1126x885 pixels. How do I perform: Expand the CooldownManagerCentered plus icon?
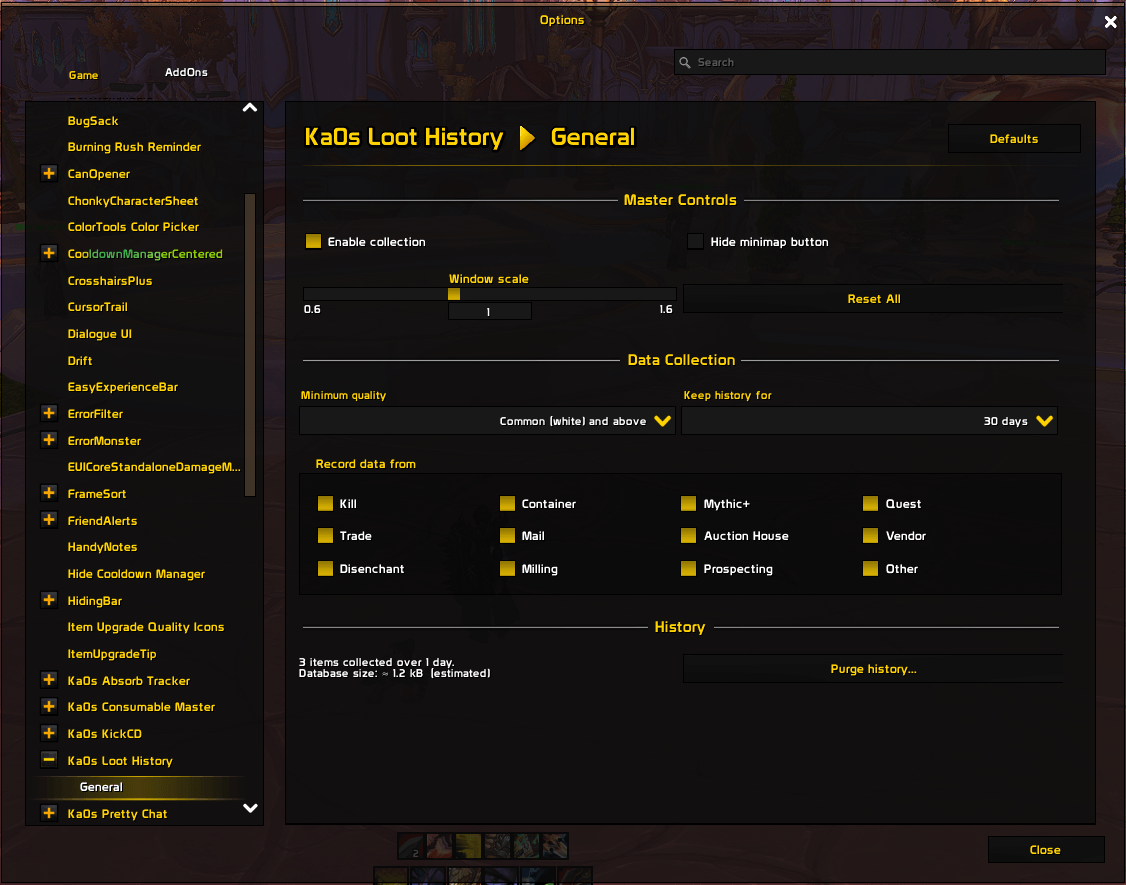point(49,253)
